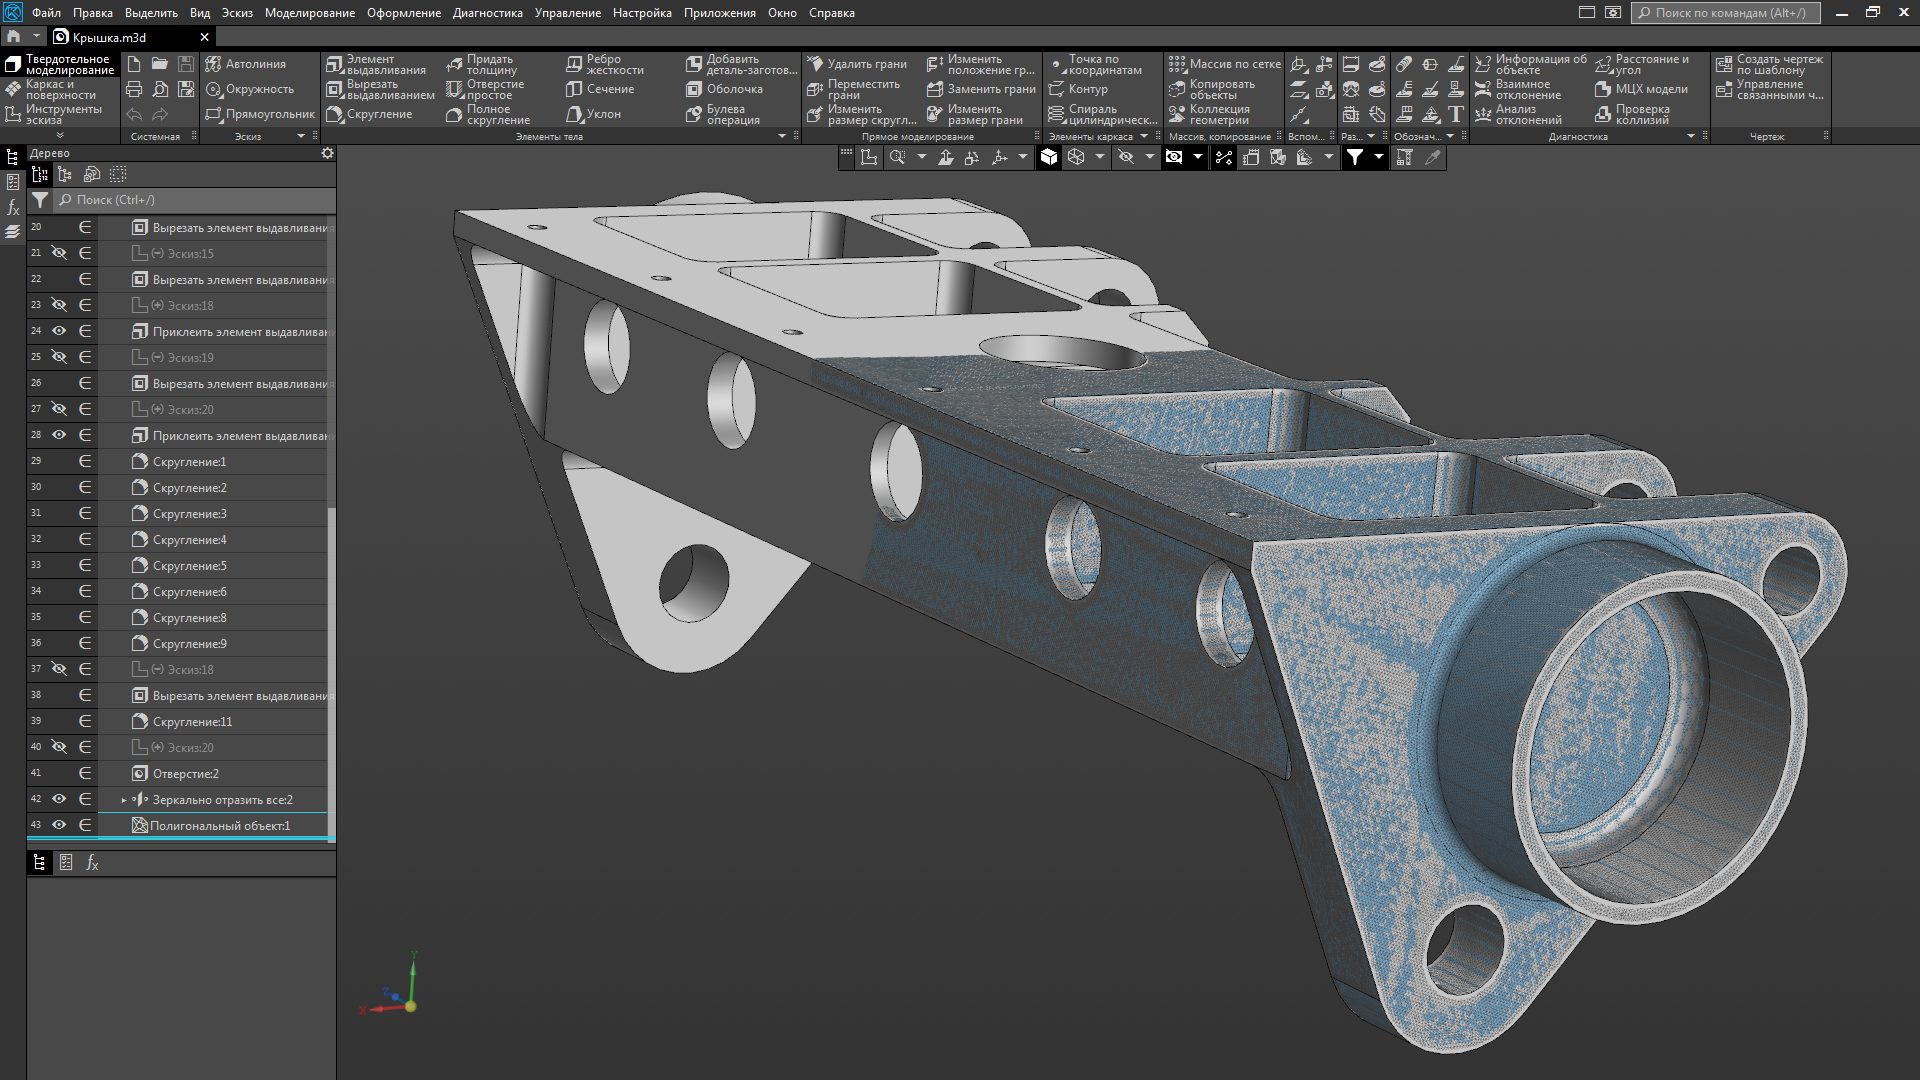The height and width of the screenshot is (1080, 1920).
Task: Open the Диагностика menu
Action: (487, 13)
